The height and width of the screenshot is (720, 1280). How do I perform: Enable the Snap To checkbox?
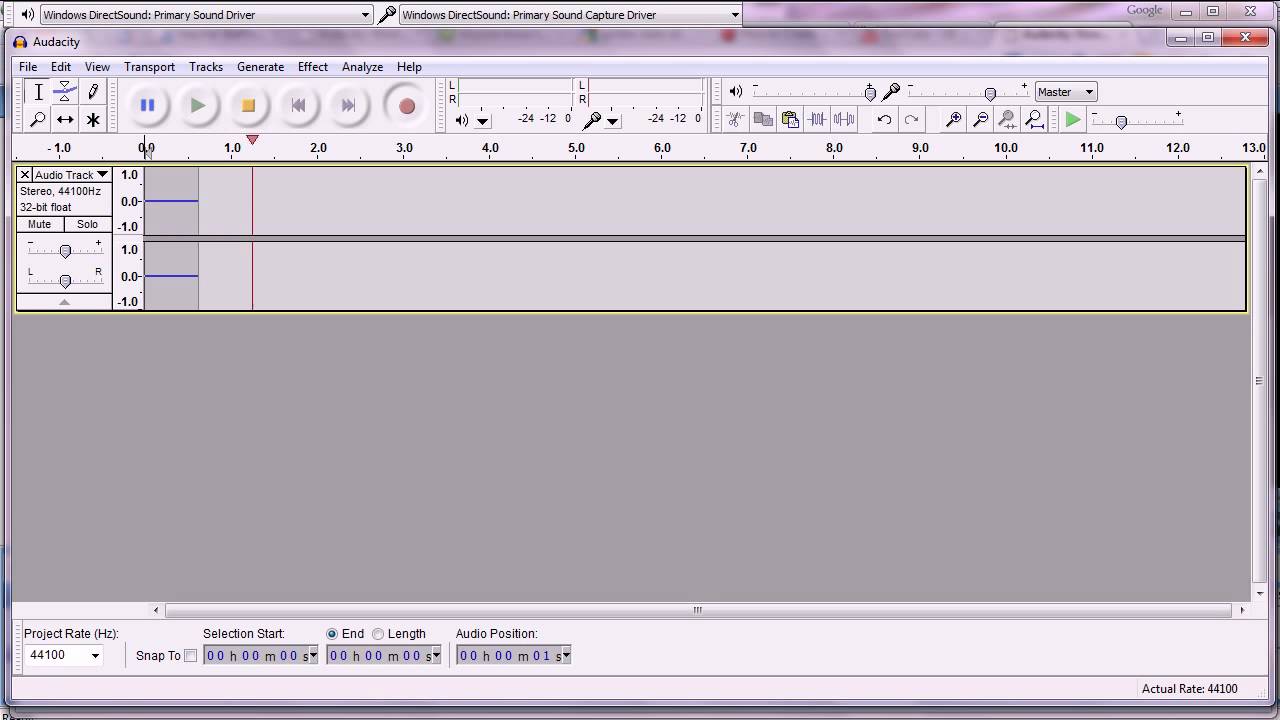pos(190,656)
